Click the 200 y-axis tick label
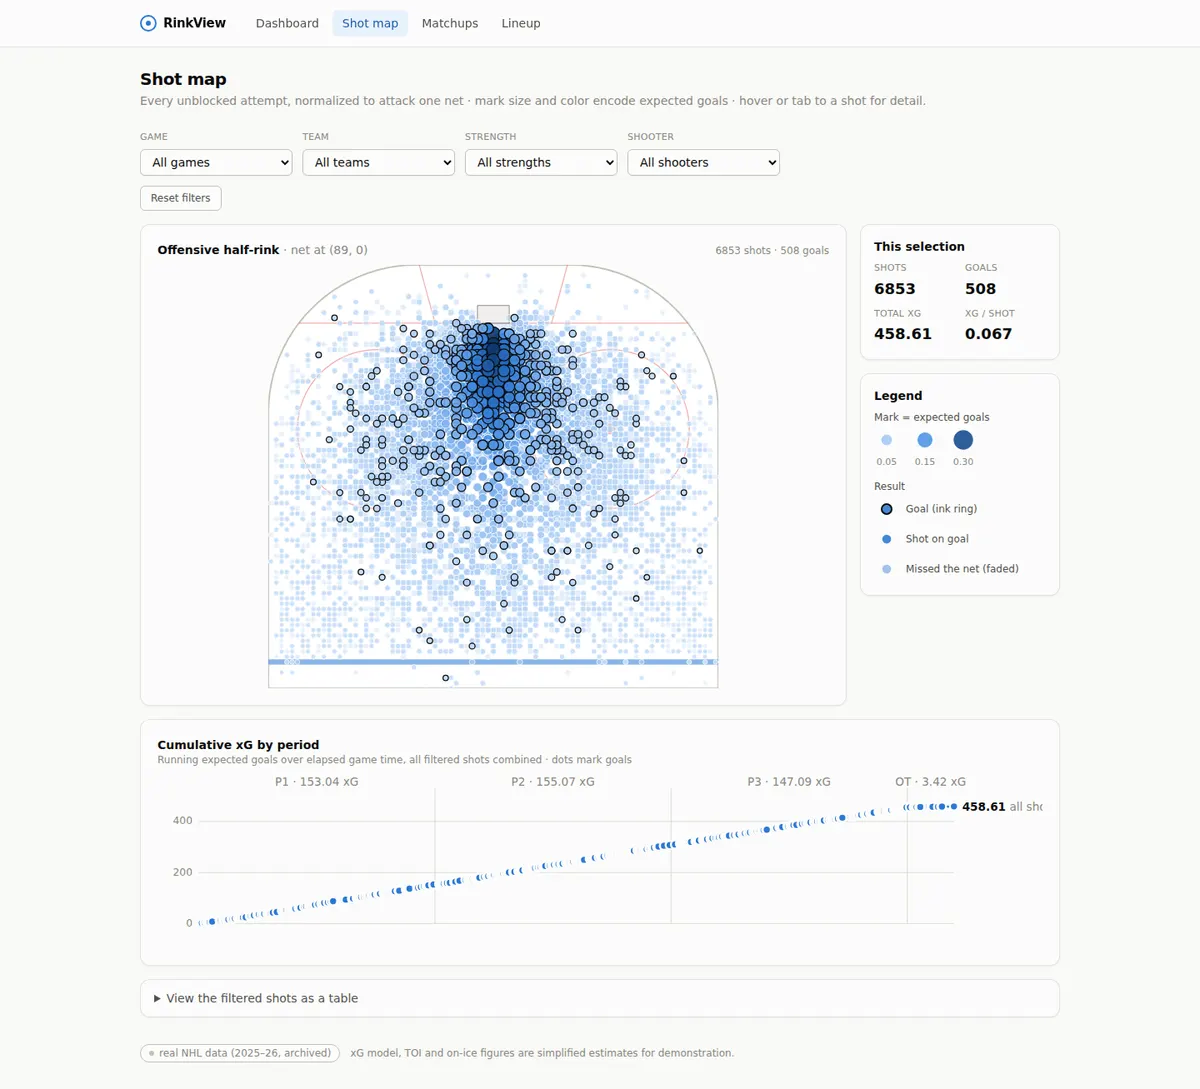 (x=182, y=872)
